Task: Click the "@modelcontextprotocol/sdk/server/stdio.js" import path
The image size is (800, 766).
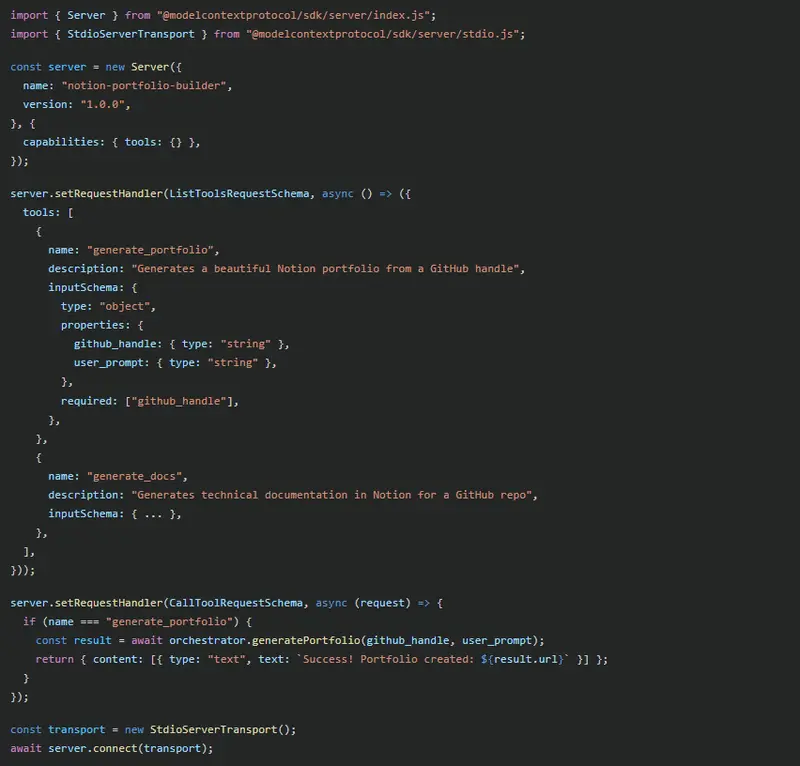Action: tap(383, 34)
